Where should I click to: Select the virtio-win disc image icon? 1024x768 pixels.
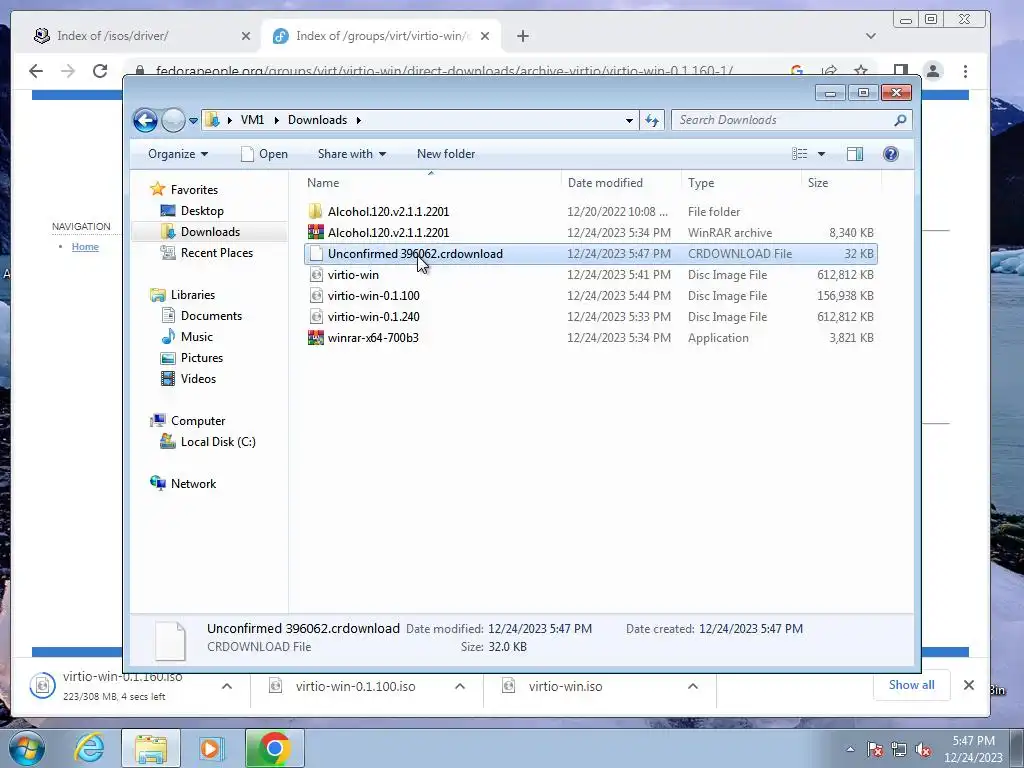click(316, 275)
